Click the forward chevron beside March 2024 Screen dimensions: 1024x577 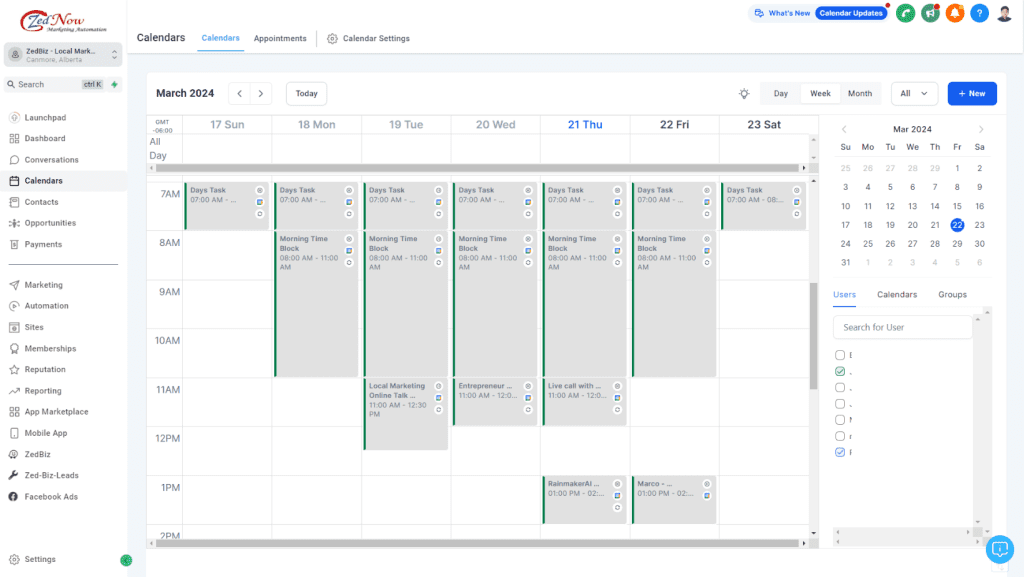pyautogui.click(x=258, y=93)
